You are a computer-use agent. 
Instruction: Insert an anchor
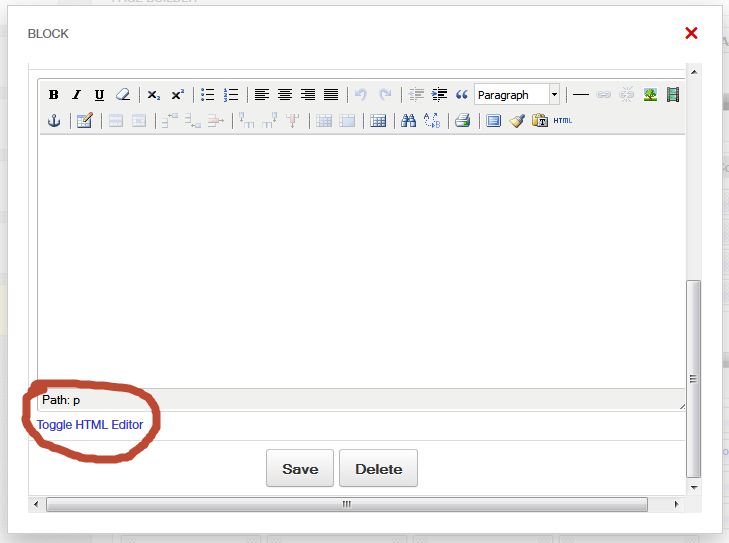point(54,121)
